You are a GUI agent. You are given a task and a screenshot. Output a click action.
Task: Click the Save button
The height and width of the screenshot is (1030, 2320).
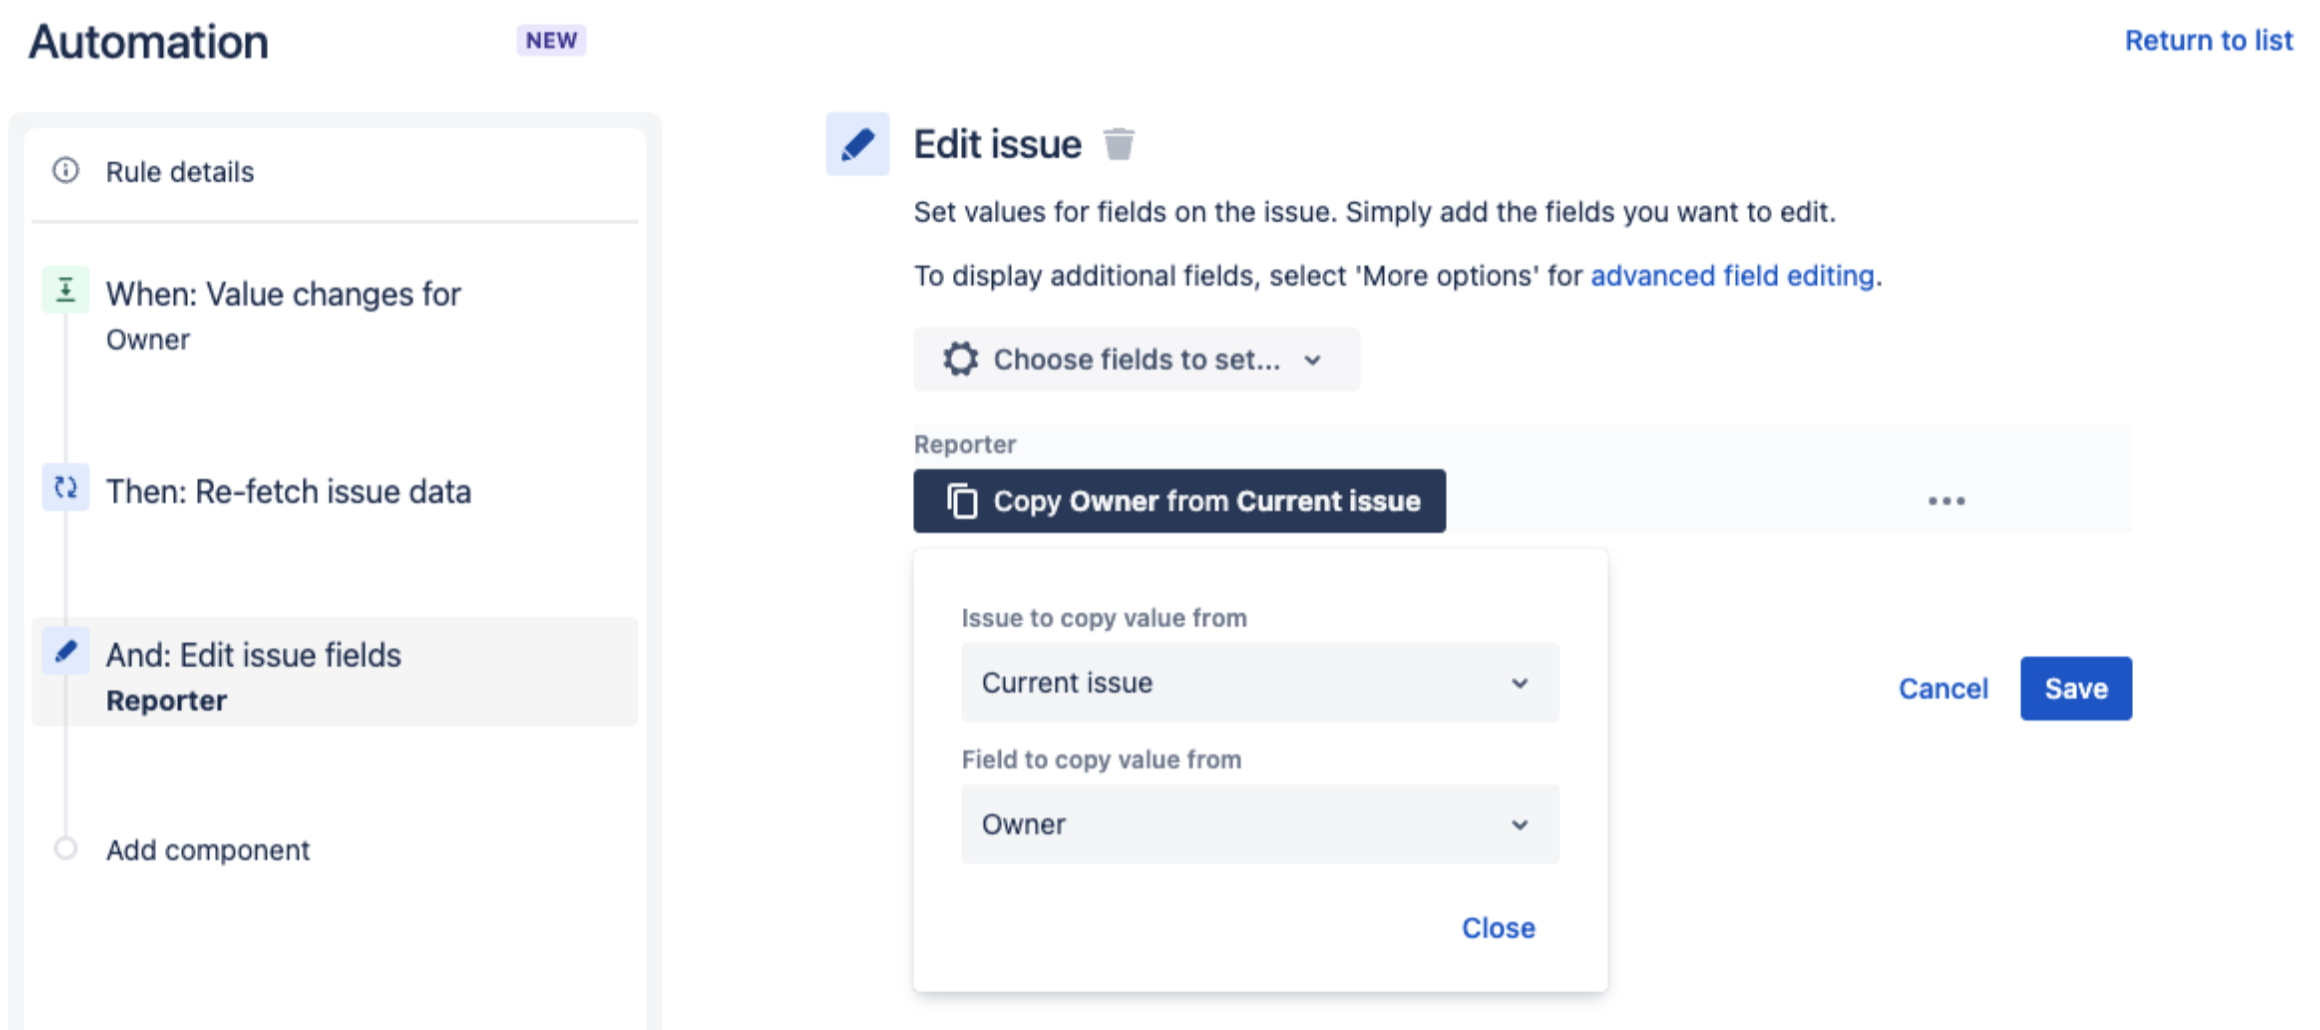point(2075,689)
